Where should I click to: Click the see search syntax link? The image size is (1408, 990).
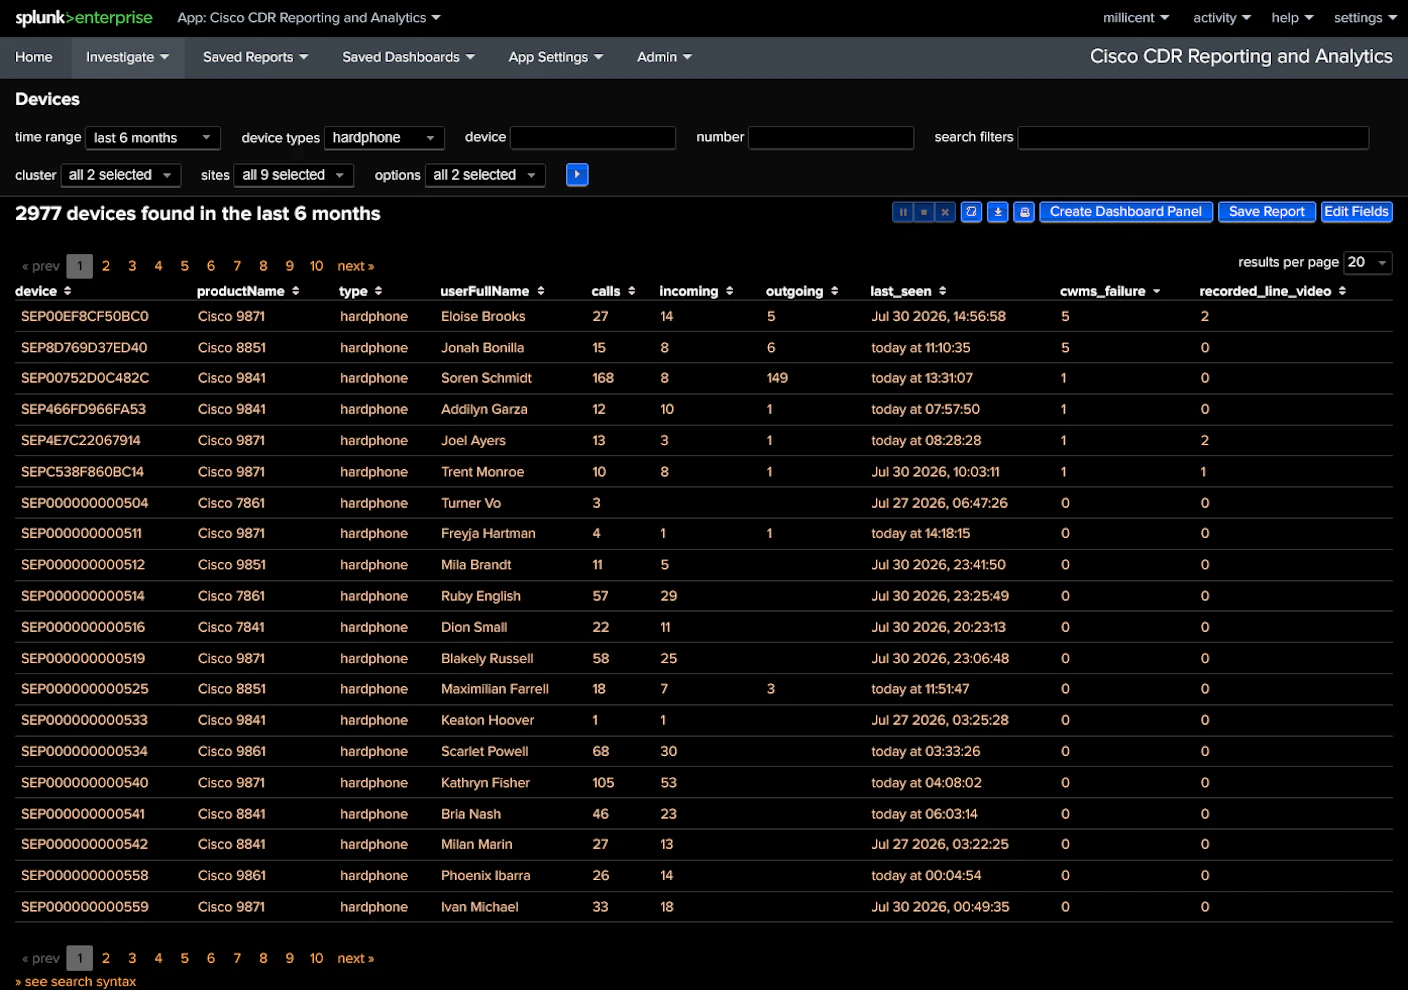point(76,982)
